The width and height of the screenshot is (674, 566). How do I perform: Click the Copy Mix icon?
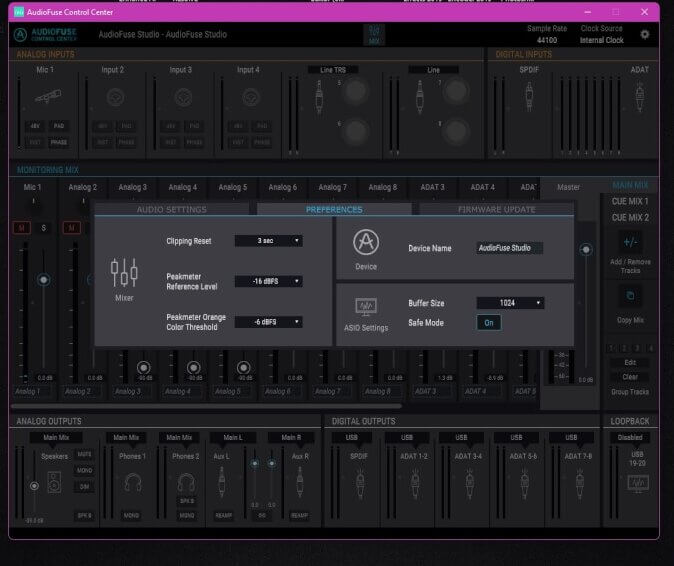(630, 296)
